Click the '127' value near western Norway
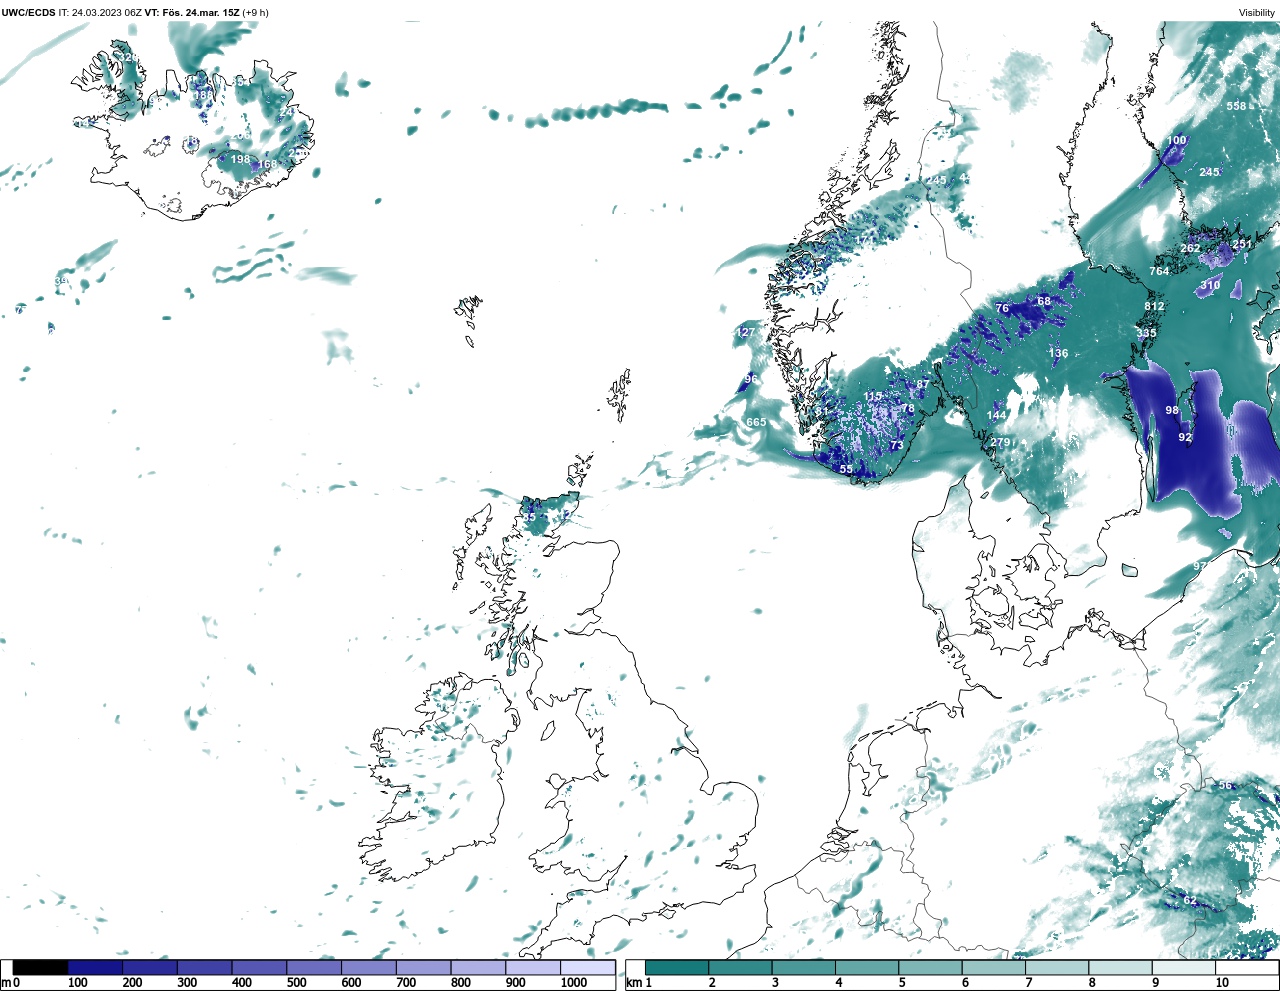Image resolution: width=1280 pixels, height=991 pixels. point(746,332)
